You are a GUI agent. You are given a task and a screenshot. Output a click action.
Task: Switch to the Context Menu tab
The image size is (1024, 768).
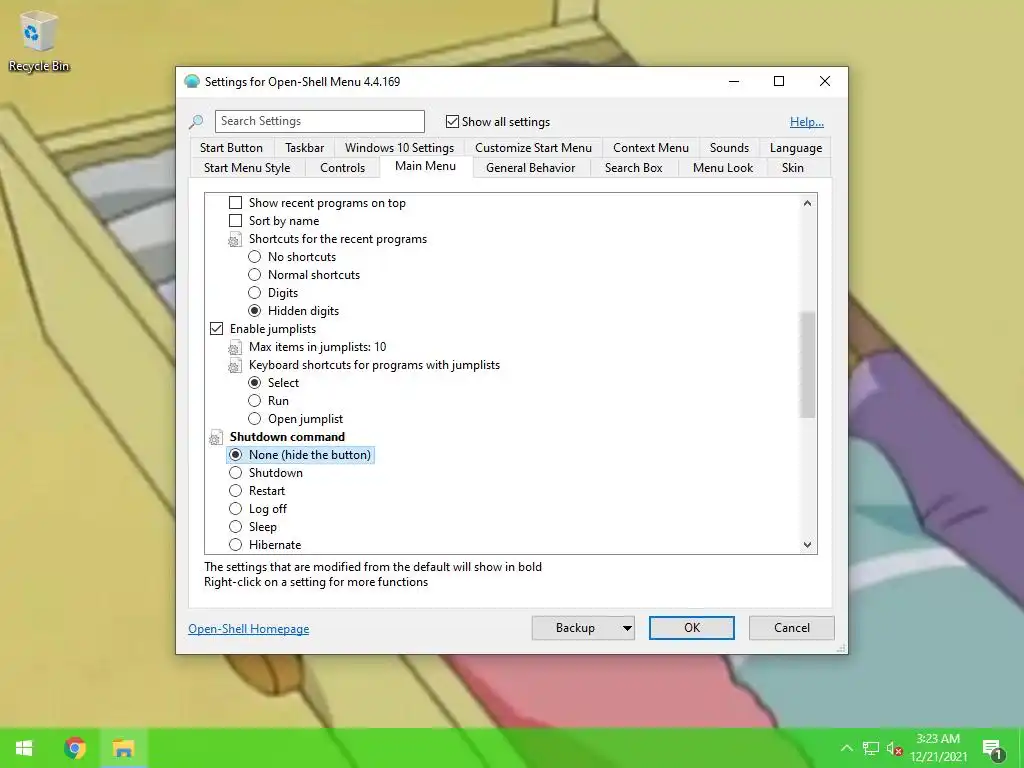650,148
